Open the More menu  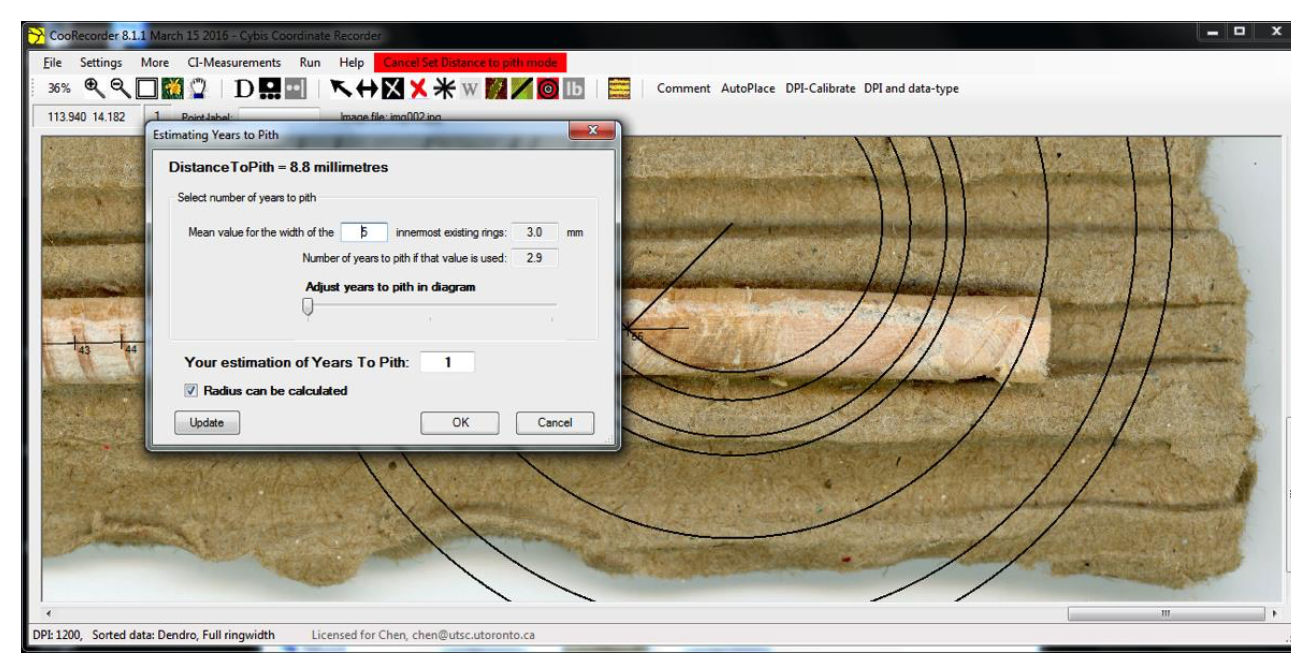pos(155,62)
